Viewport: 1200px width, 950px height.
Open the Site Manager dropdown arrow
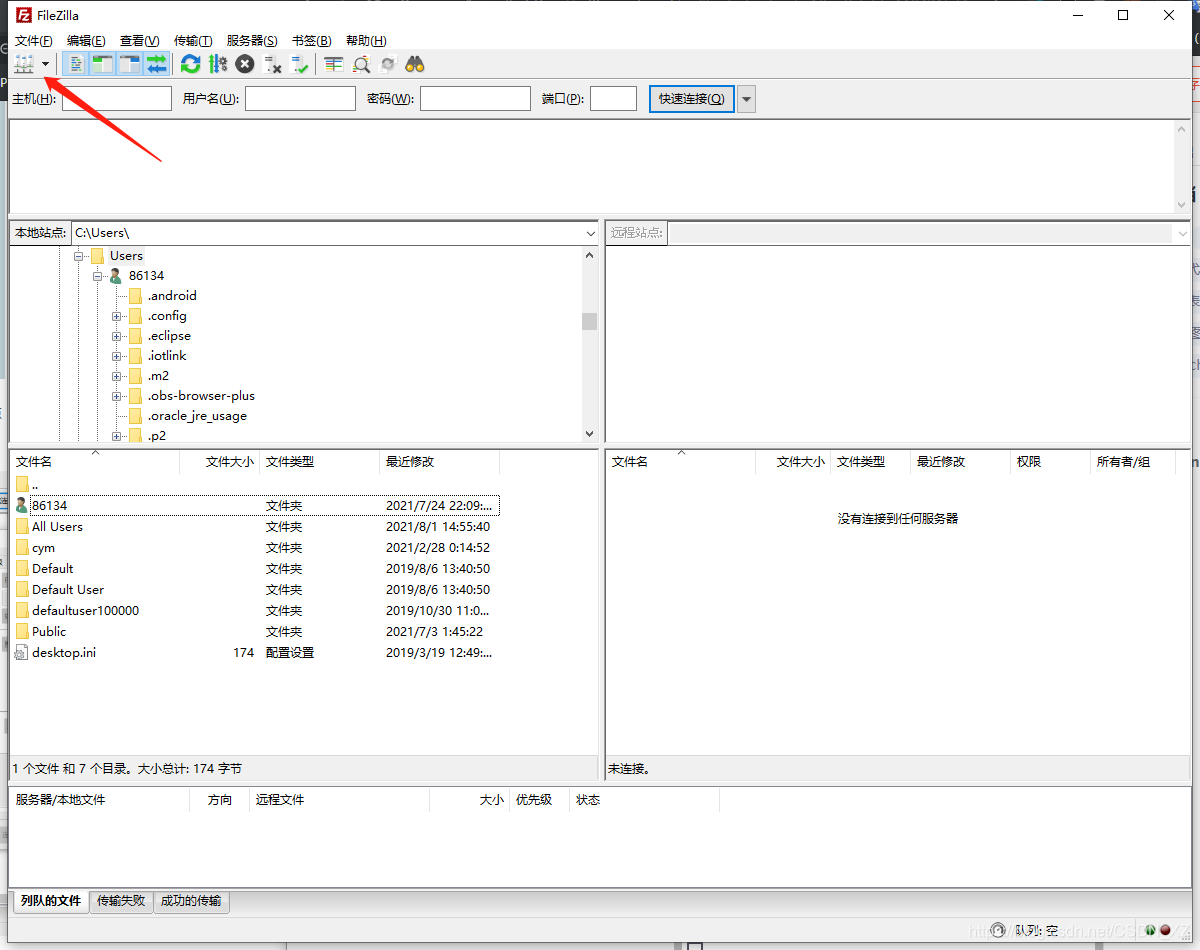point(45,64)
